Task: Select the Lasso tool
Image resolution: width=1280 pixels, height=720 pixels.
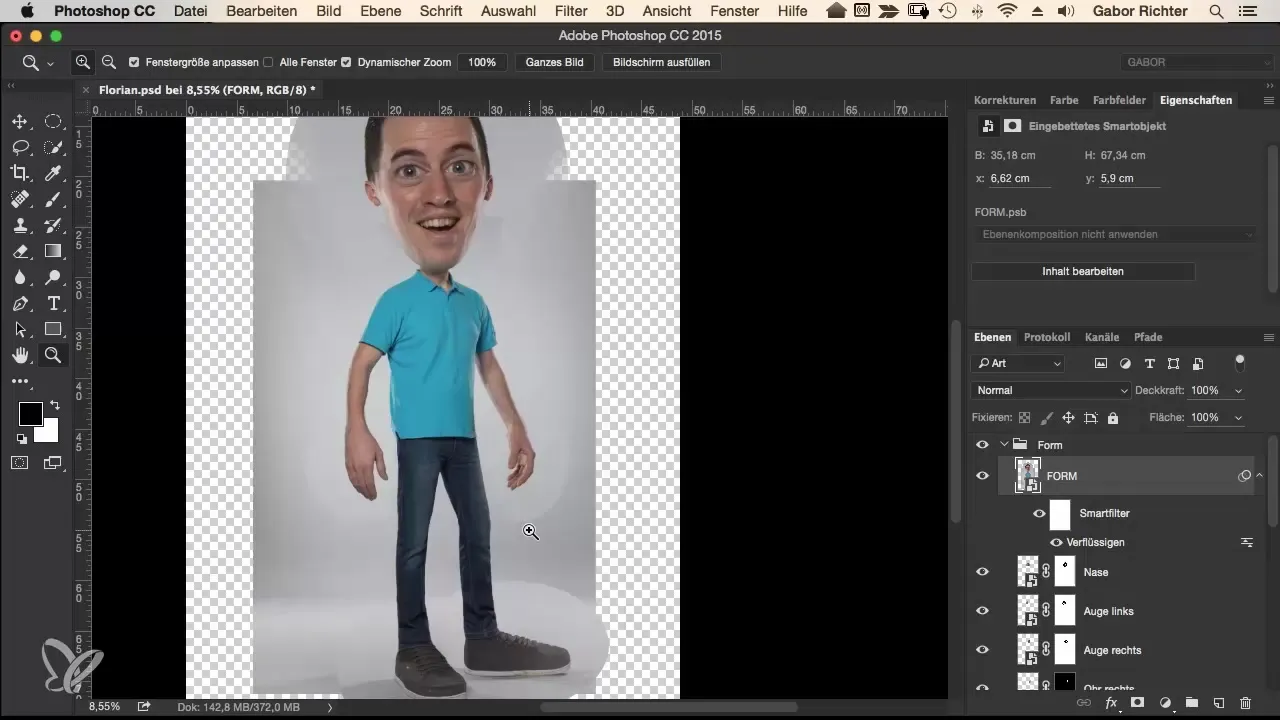Action: click(x=20, y=147)
